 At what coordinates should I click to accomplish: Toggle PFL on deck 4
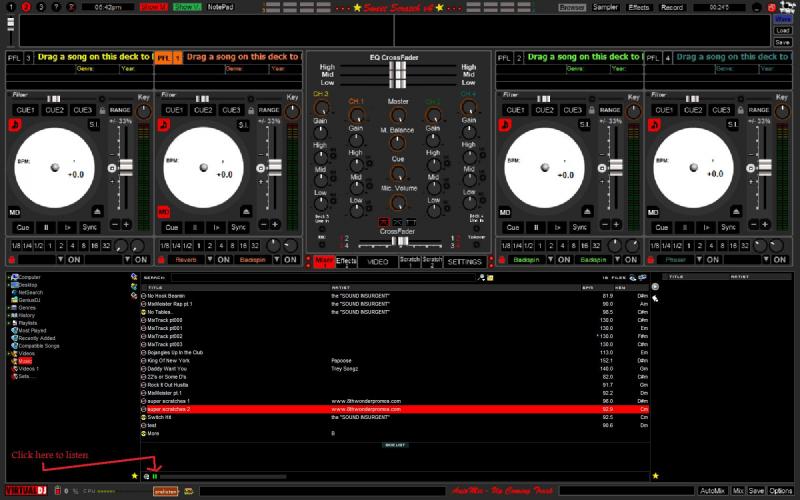point(653,58)
